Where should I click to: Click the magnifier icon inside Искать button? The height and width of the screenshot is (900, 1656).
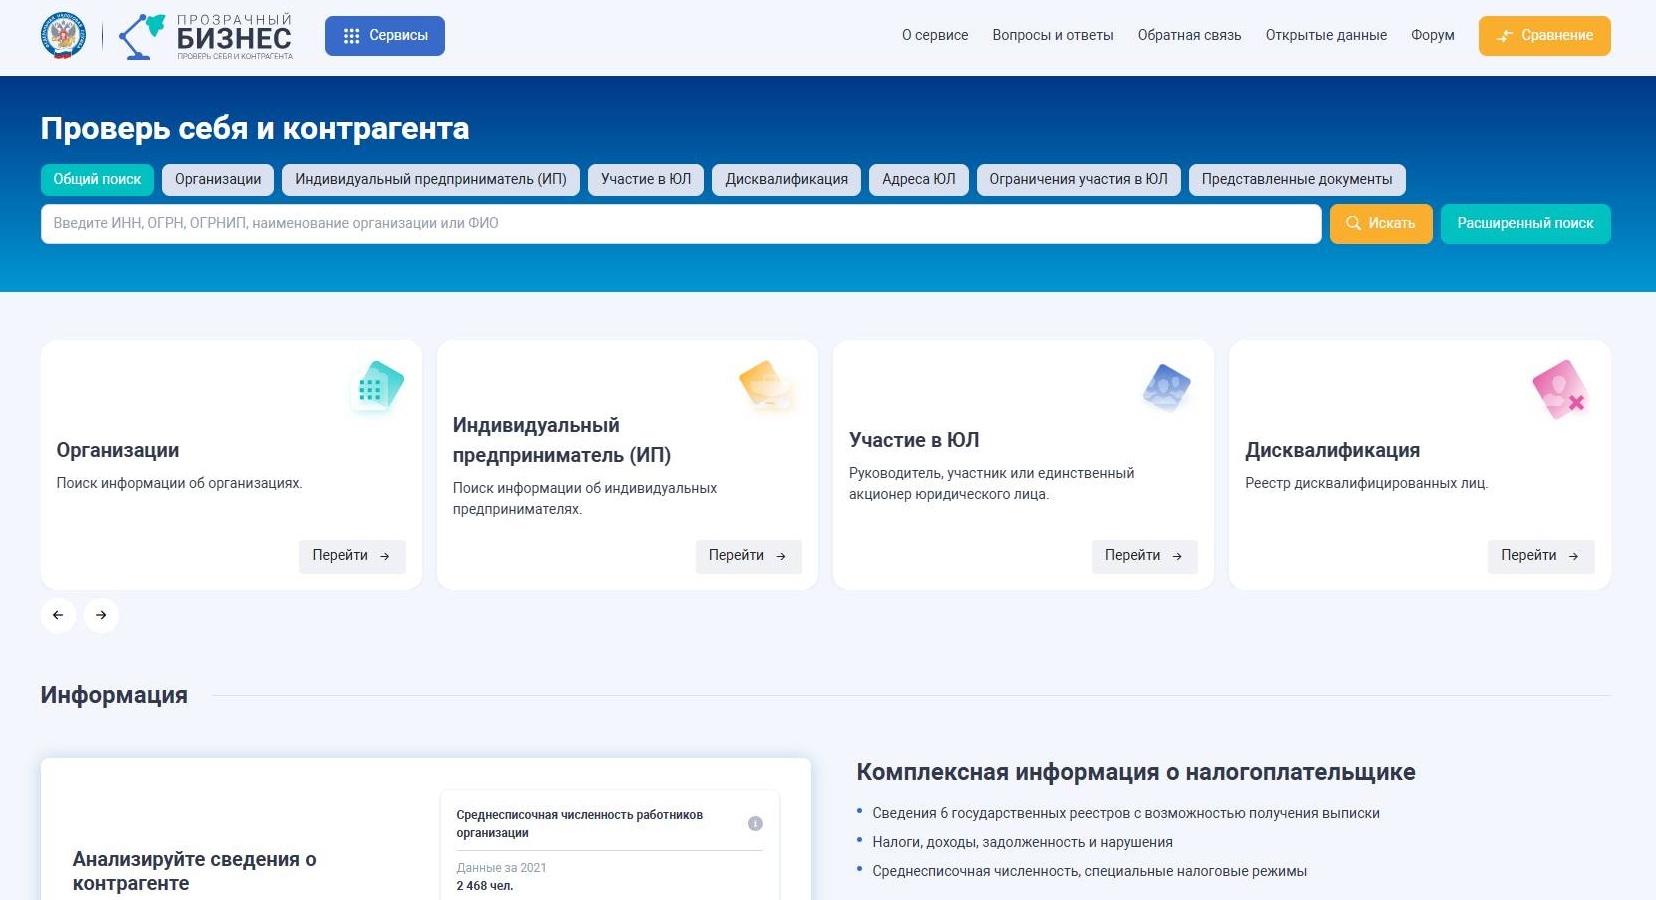(1355, 224)
